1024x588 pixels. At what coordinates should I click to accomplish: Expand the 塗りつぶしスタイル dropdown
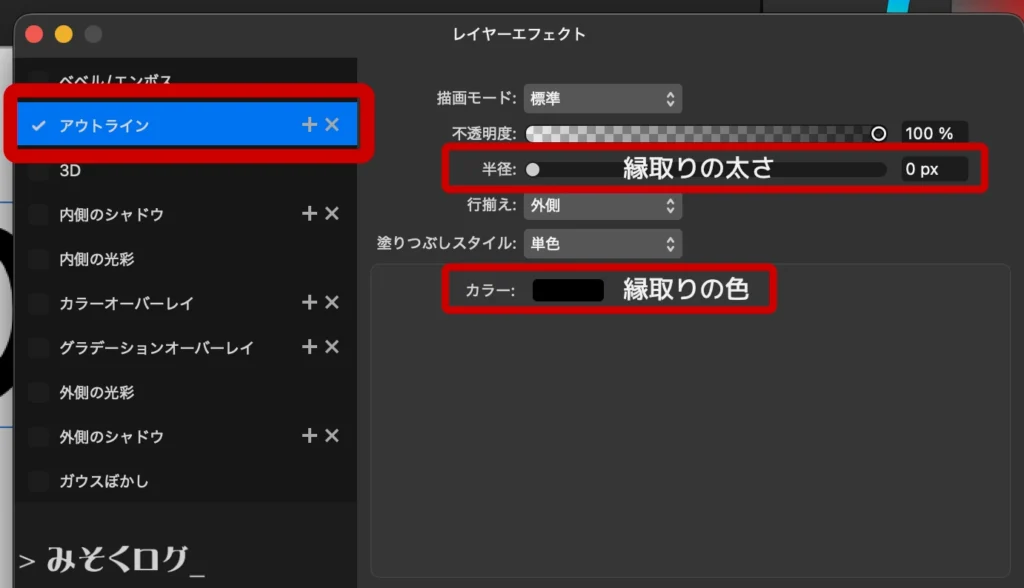pos(602,243)
